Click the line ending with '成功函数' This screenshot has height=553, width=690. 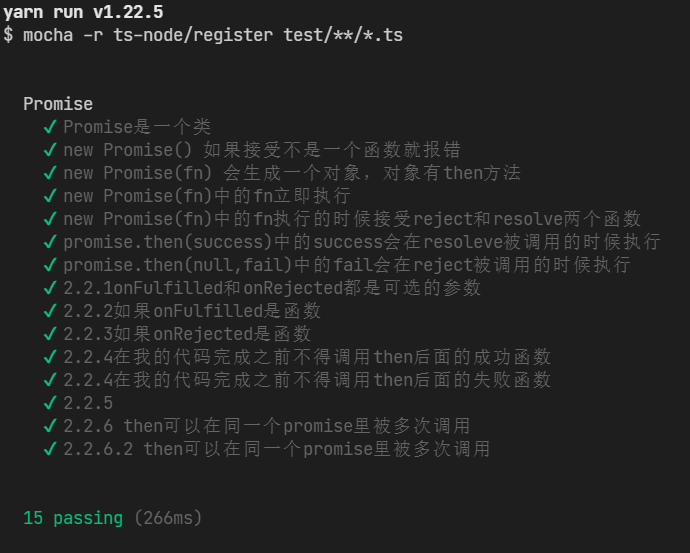307,357
